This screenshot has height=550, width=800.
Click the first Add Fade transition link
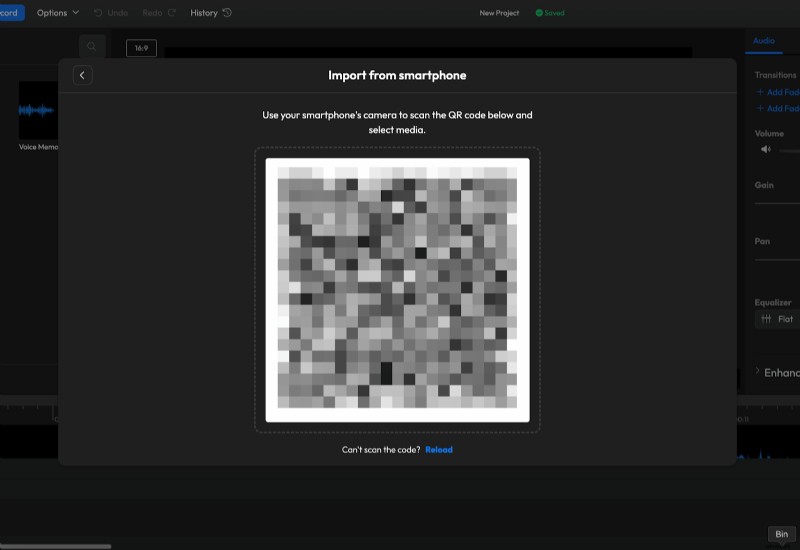pos(778,92)
